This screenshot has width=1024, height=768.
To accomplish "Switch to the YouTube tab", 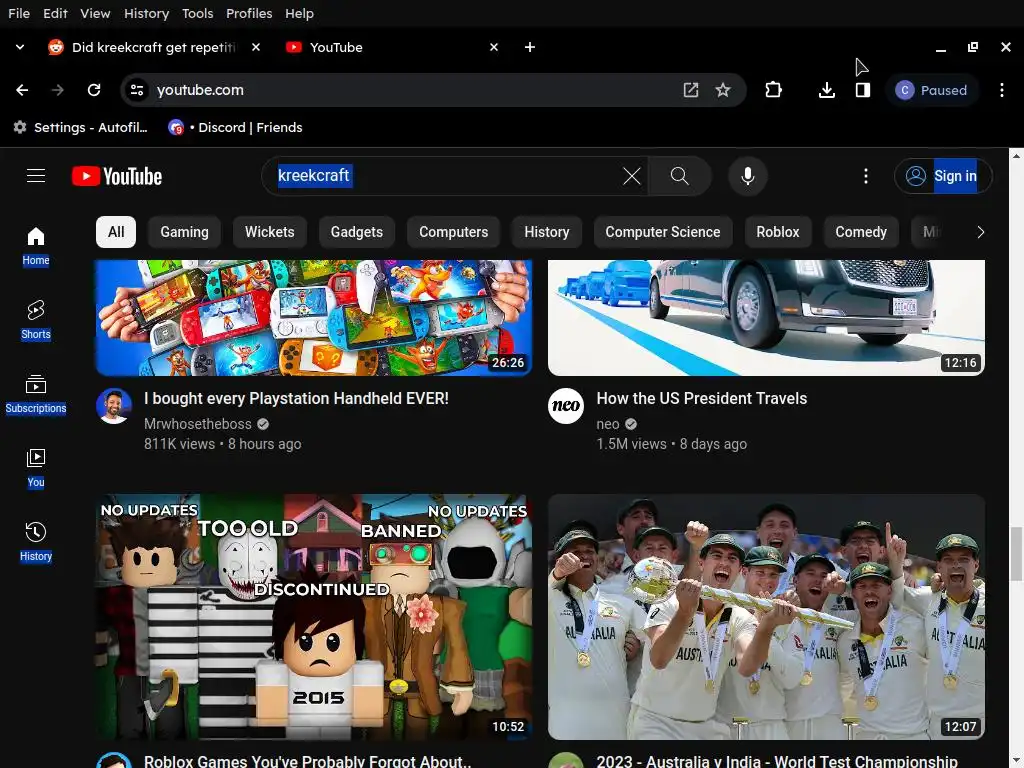I will point(392,47).
